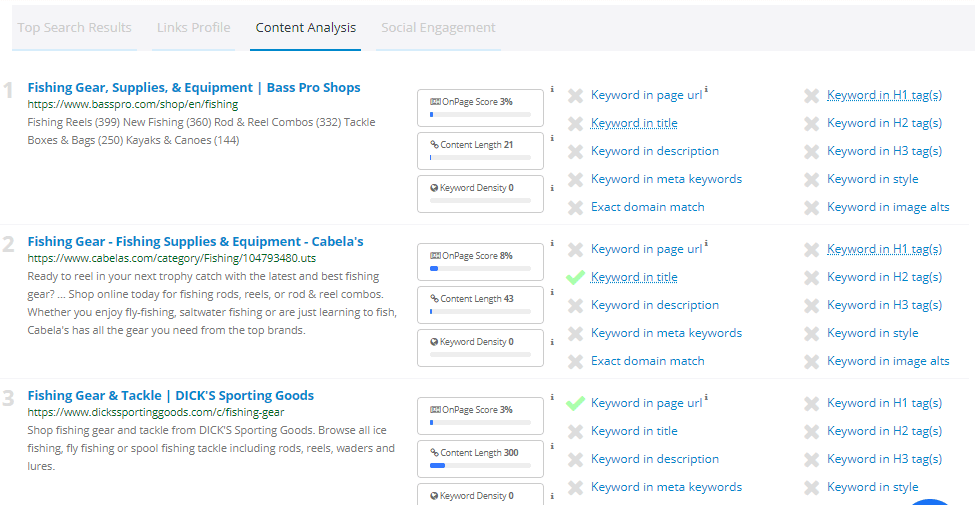Click info icon beside DICK'S OnPage Score
The width and height of the screenshot is (975, 505).
click(552, 397)
